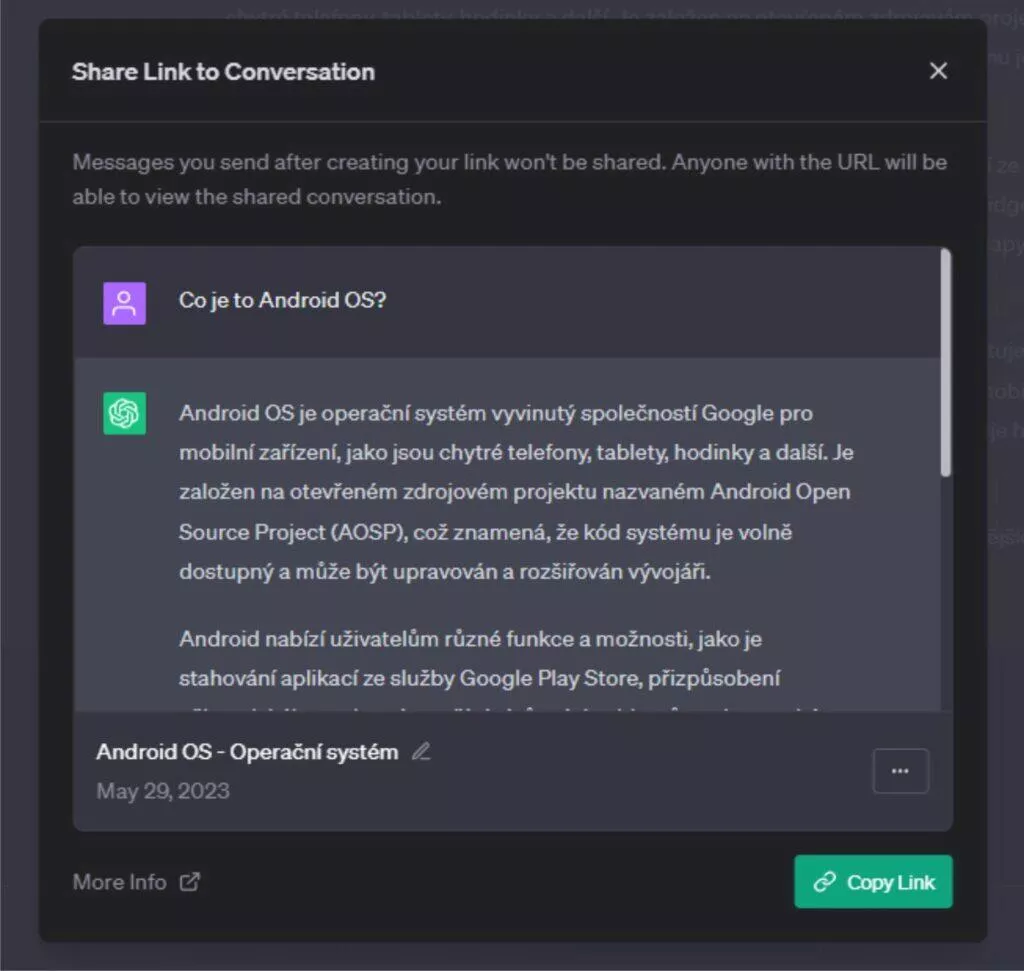Click the user message Co je to Android OS?
The image size is (1024, 971).
point(283,300)
